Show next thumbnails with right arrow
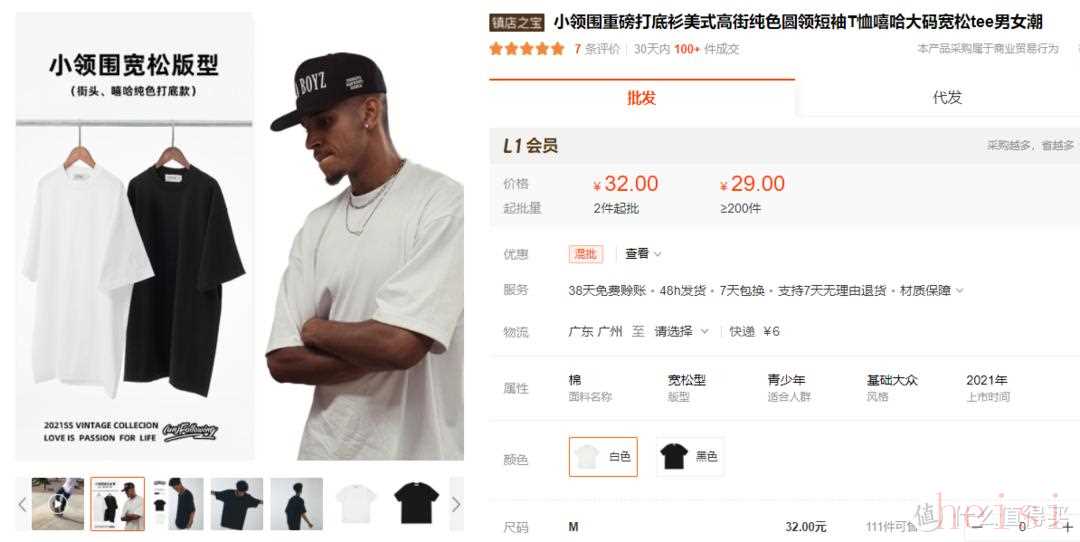 point(456,504)
